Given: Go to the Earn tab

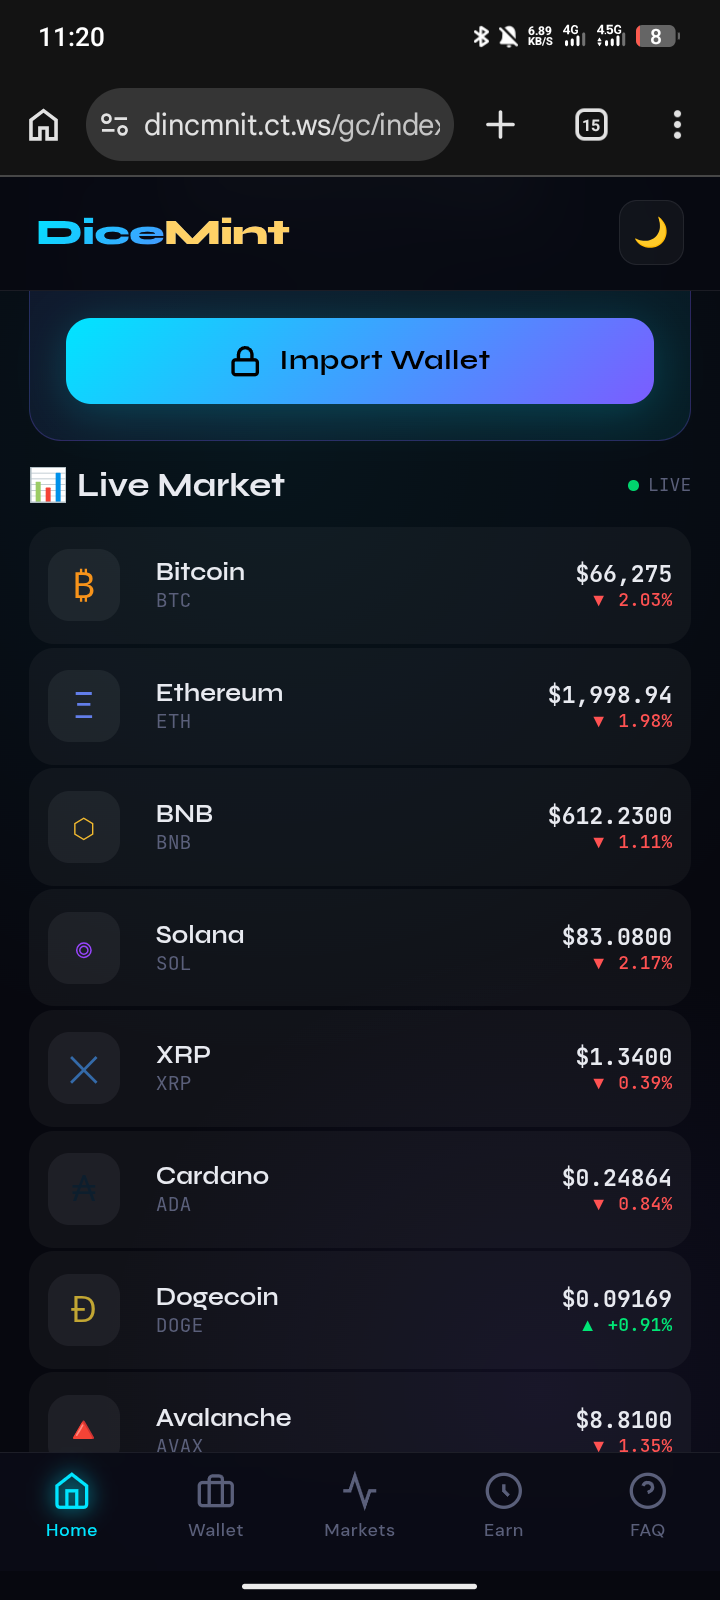Looking at the screenshot, I should pos(504,1506).
